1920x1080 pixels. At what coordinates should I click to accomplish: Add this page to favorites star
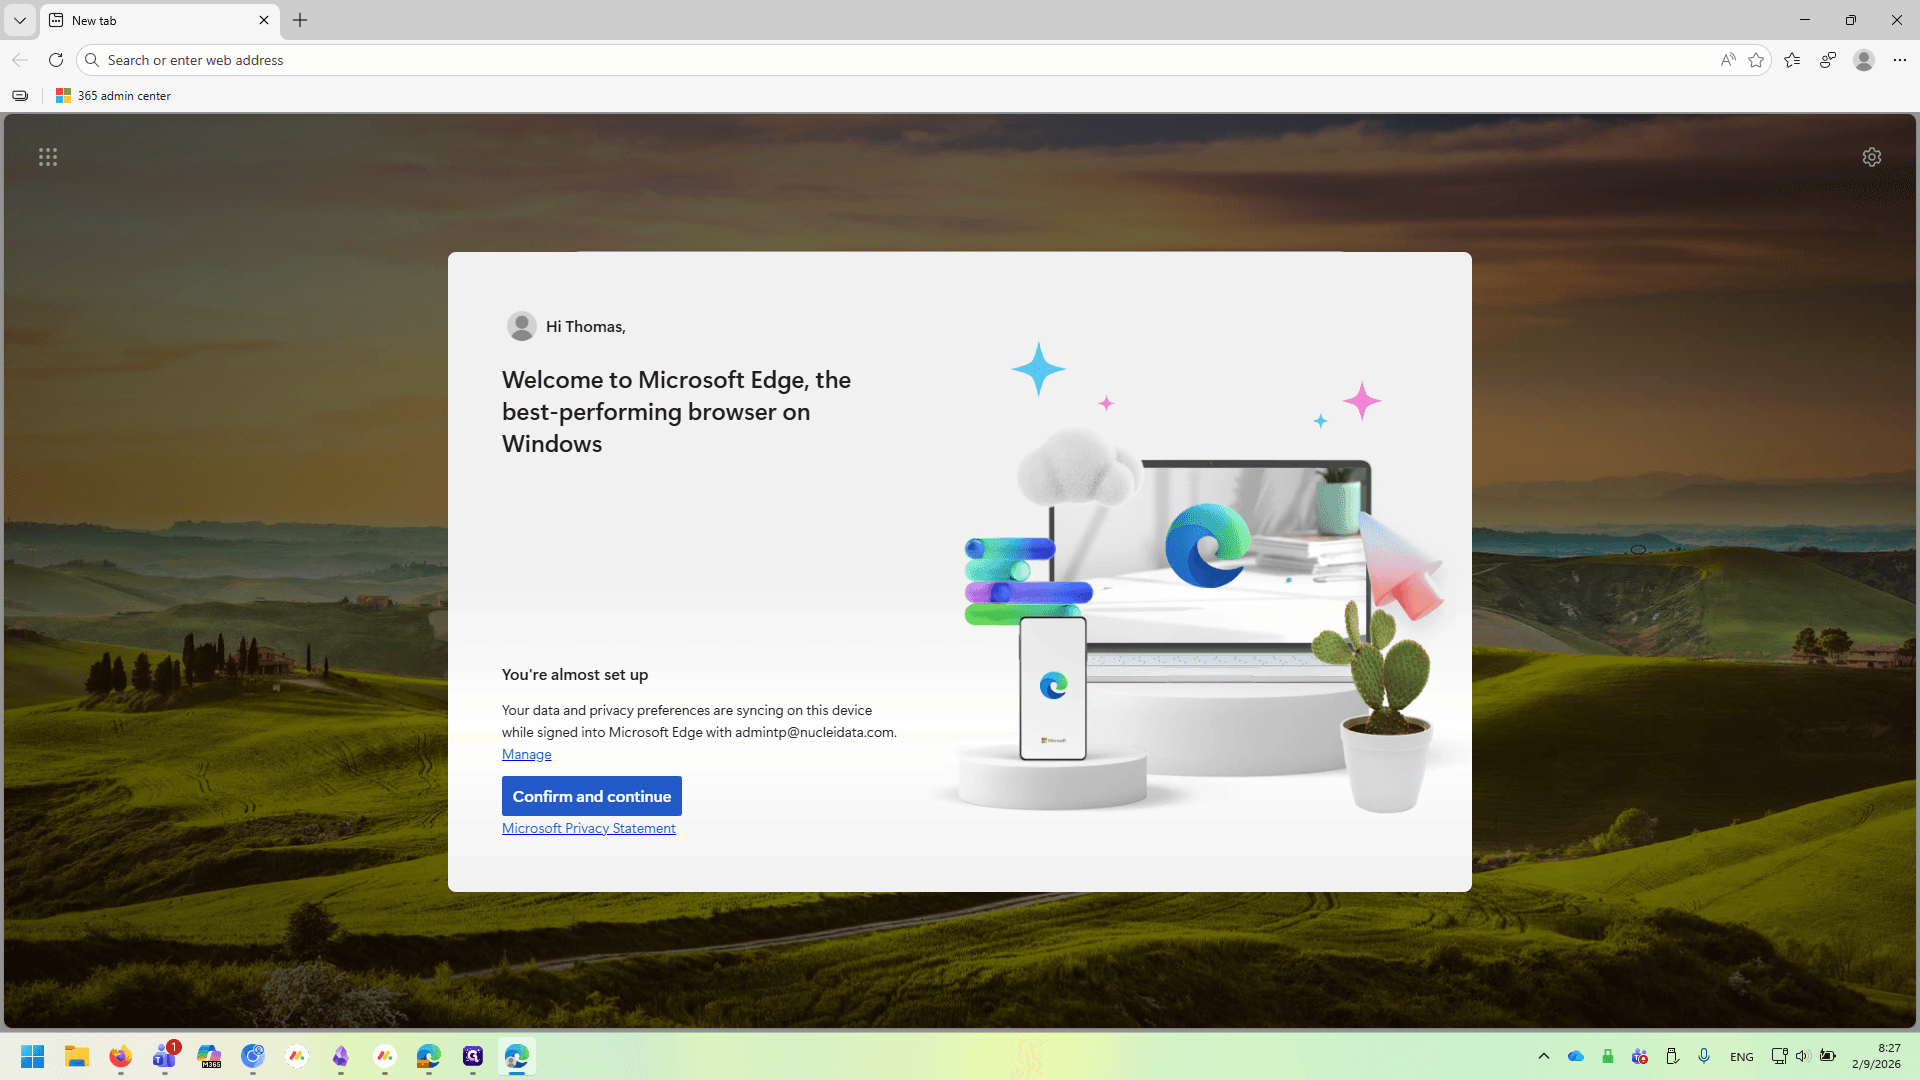pyautogui.click(x=1756, y=60)
